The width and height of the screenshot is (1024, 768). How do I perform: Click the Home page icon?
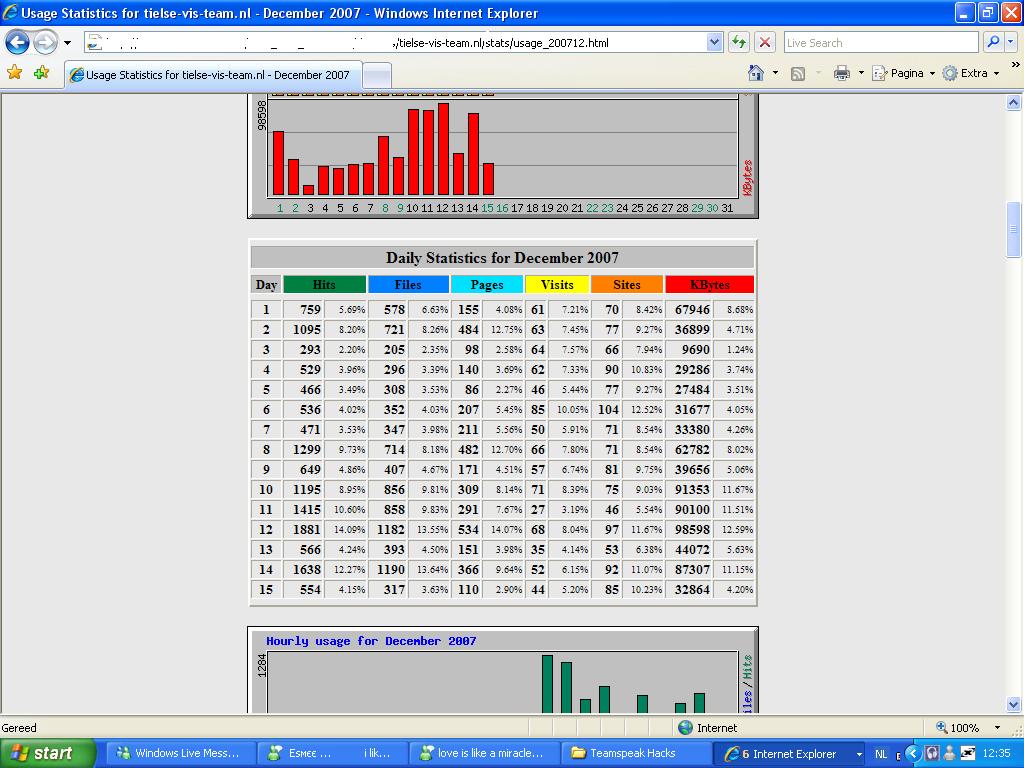pyautogui.click(x=756, y=73)
